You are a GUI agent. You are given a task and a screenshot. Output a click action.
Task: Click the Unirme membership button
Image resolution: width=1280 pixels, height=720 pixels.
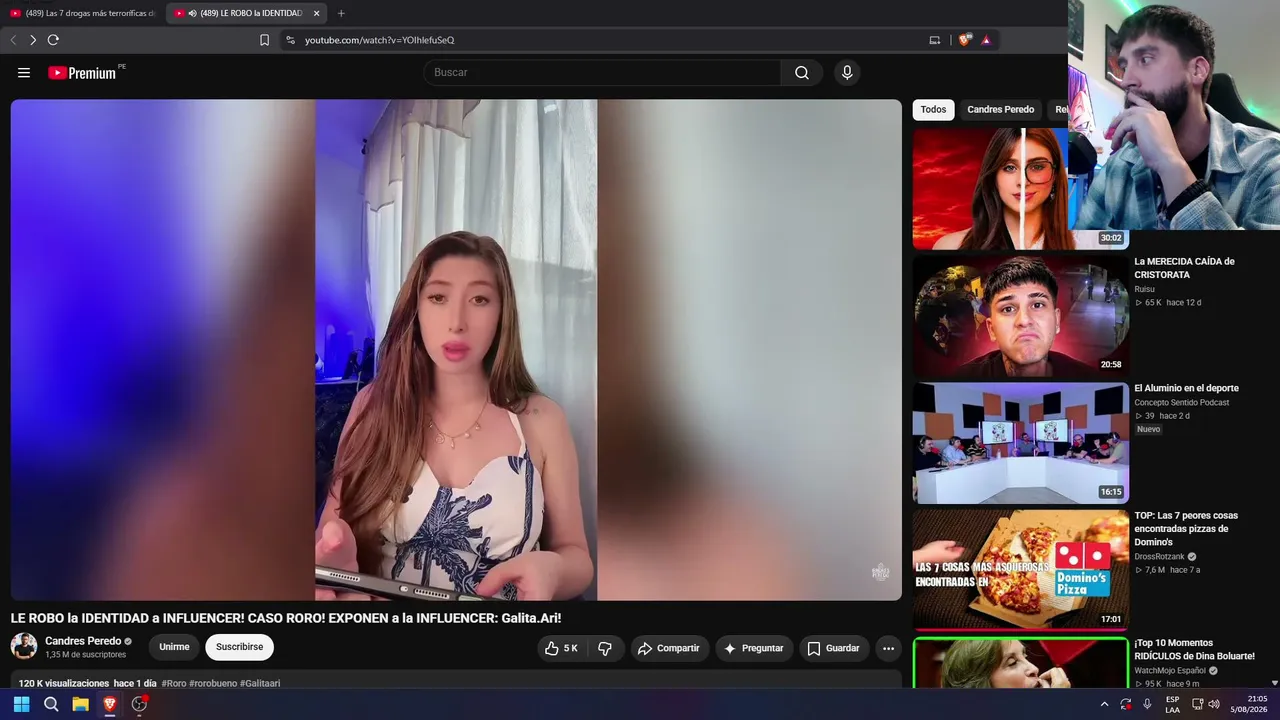[x=174, y=648]
